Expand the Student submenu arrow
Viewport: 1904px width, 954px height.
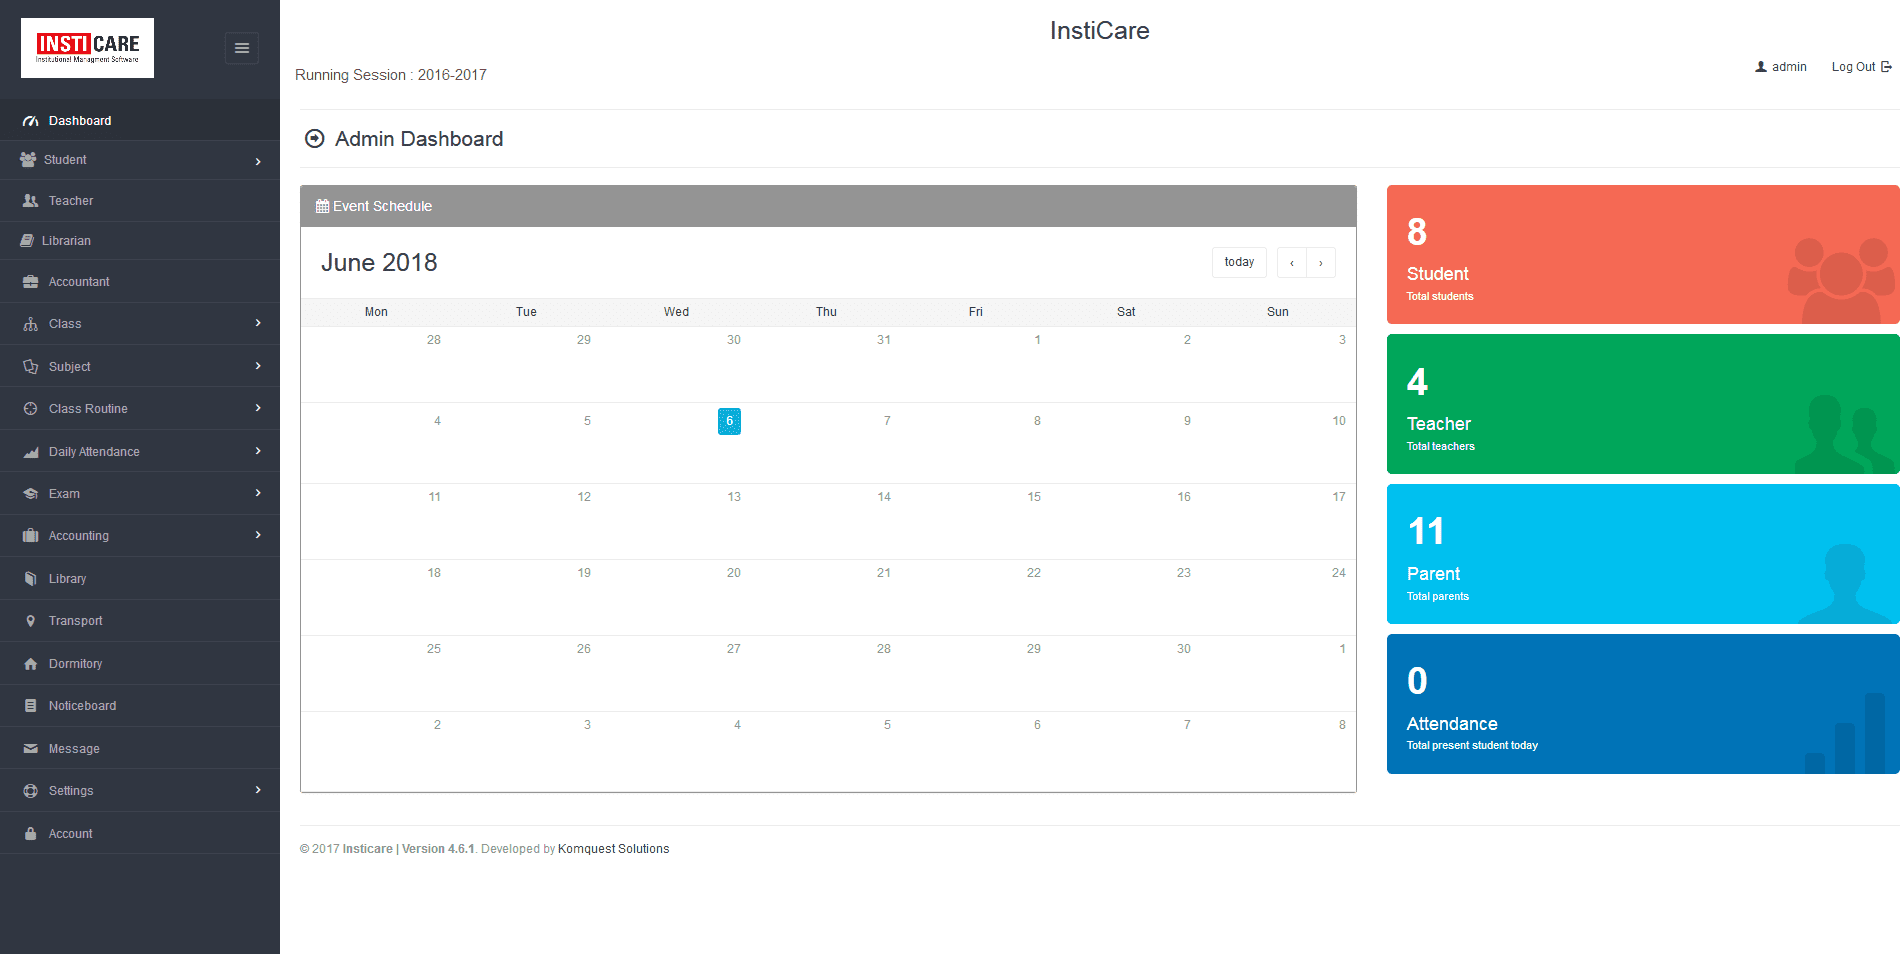pos(258,161)
